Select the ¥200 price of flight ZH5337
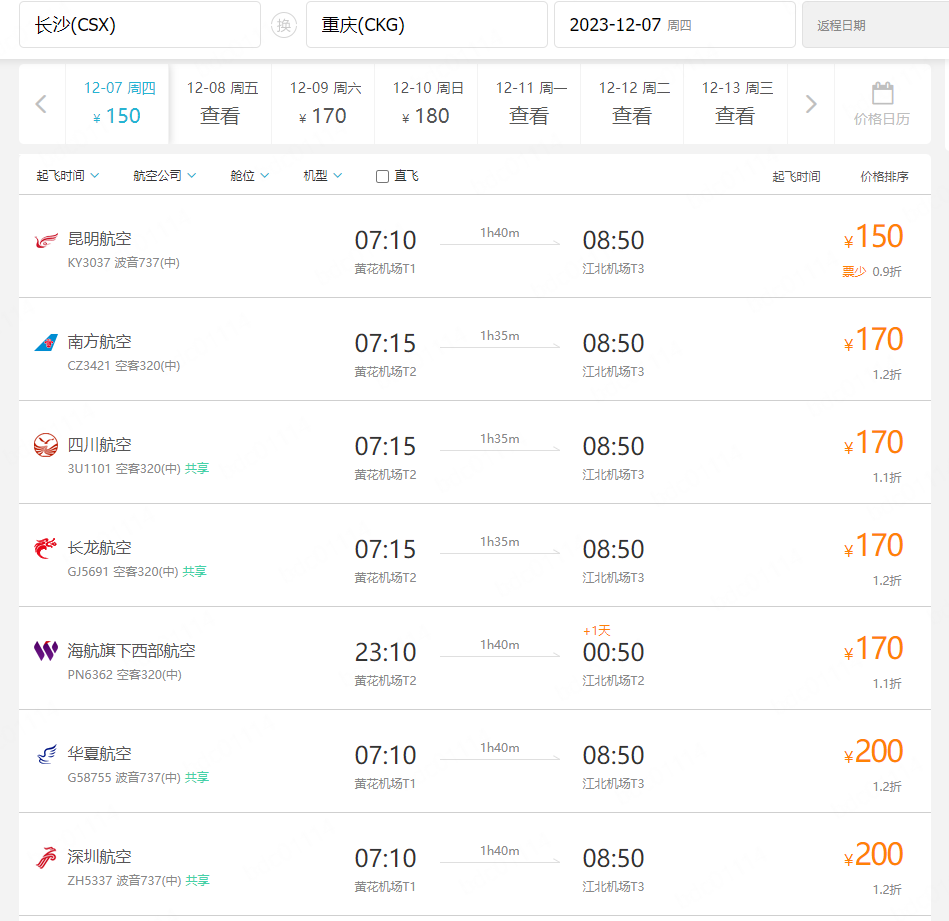The image size is (949, 921). click(x=873, y=854)
